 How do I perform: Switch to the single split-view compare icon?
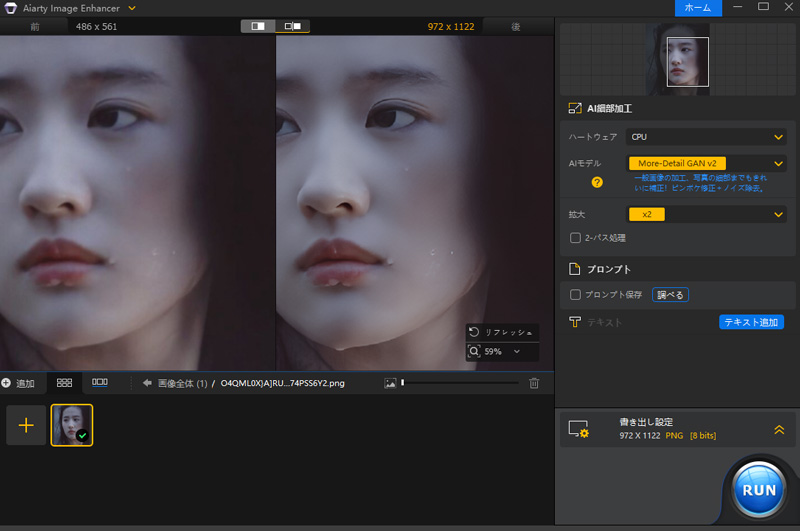pos(258,27)
